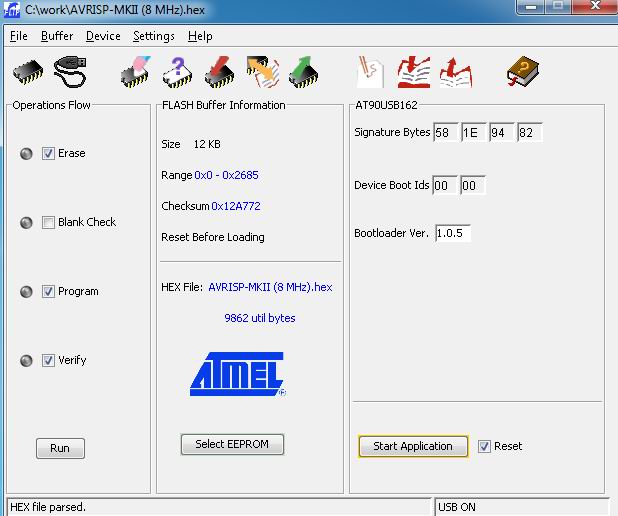Click the USB ON status indicator
Viewport: 618px width, 516px height.
click(x=457, y=507)
